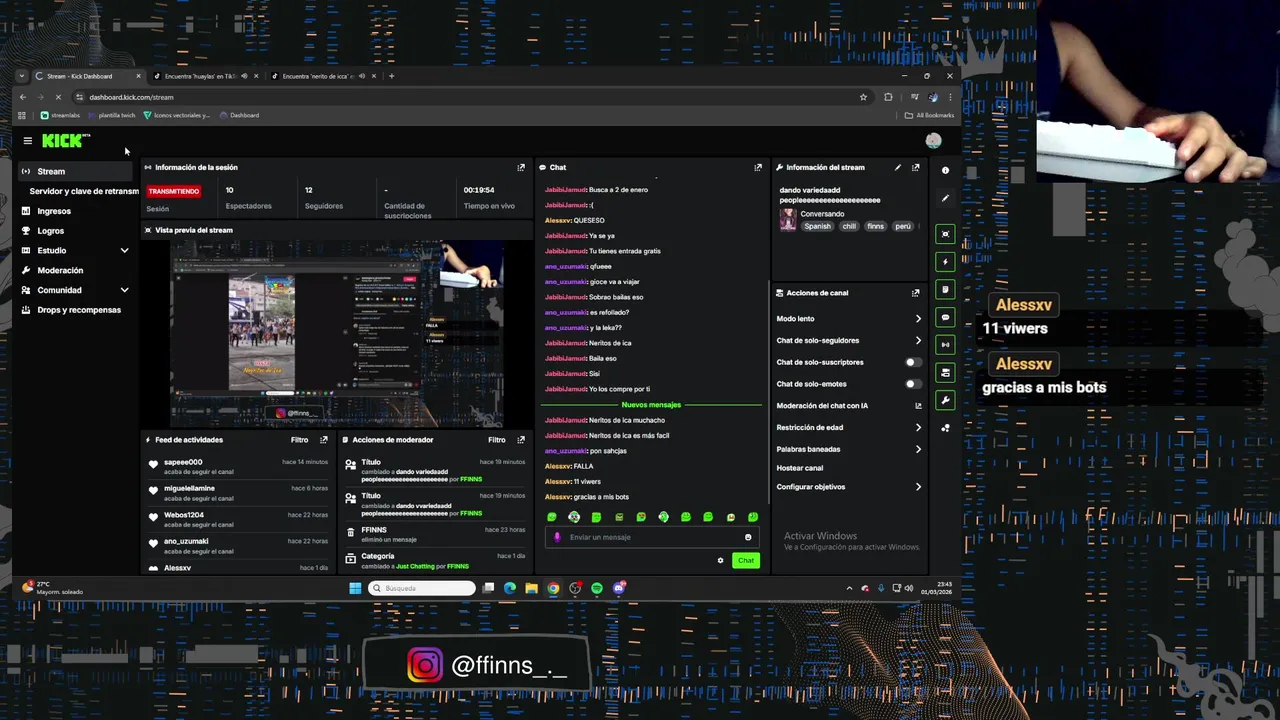1280x720 pixels.
Task: Pop out the Chat panel
Action: coord(758,167)
